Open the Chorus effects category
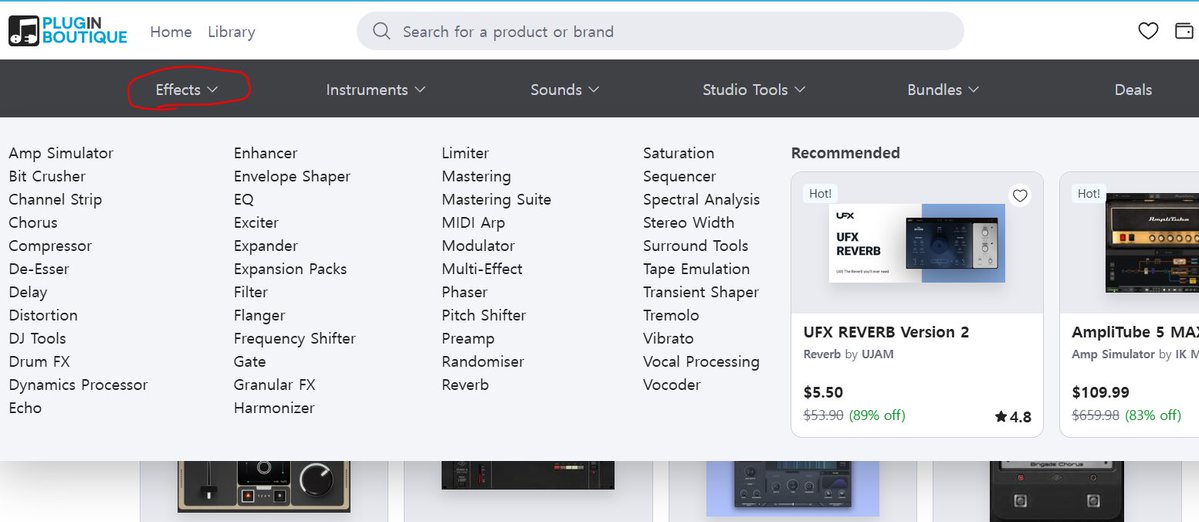The width and height of the screenshot is (1199, 522). 33,222
